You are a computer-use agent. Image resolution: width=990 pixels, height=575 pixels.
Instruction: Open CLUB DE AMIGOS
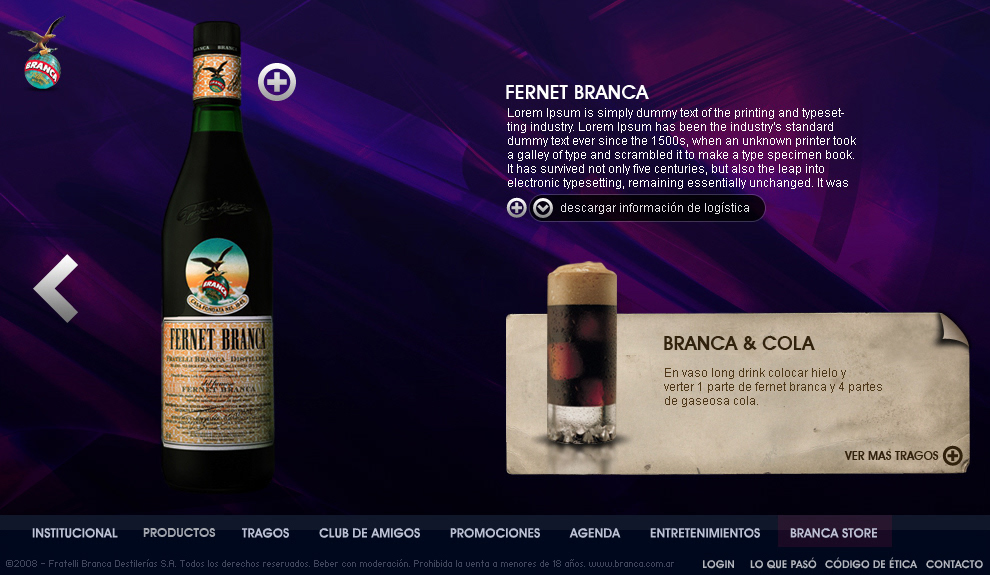[369, 533]
